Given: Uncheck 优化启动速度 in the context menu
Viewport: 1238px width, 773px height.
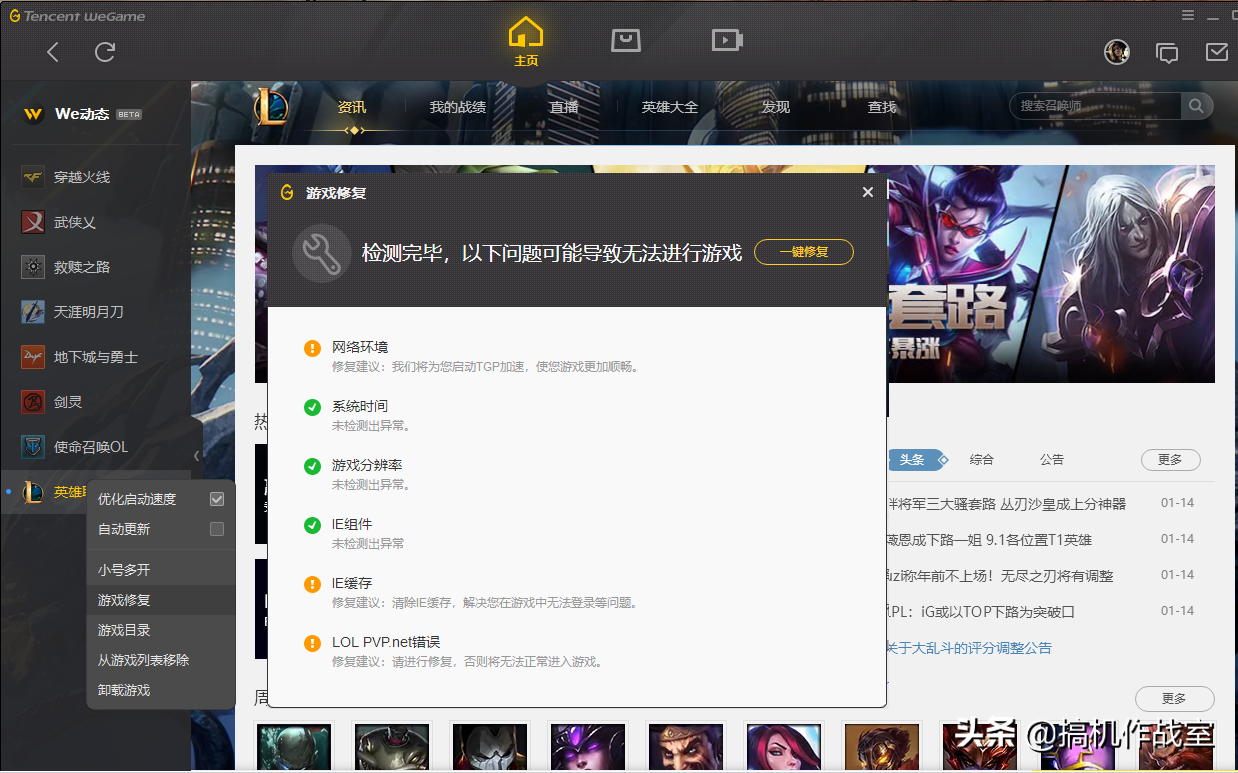Looking at the screenshot, I should point(216,498).
